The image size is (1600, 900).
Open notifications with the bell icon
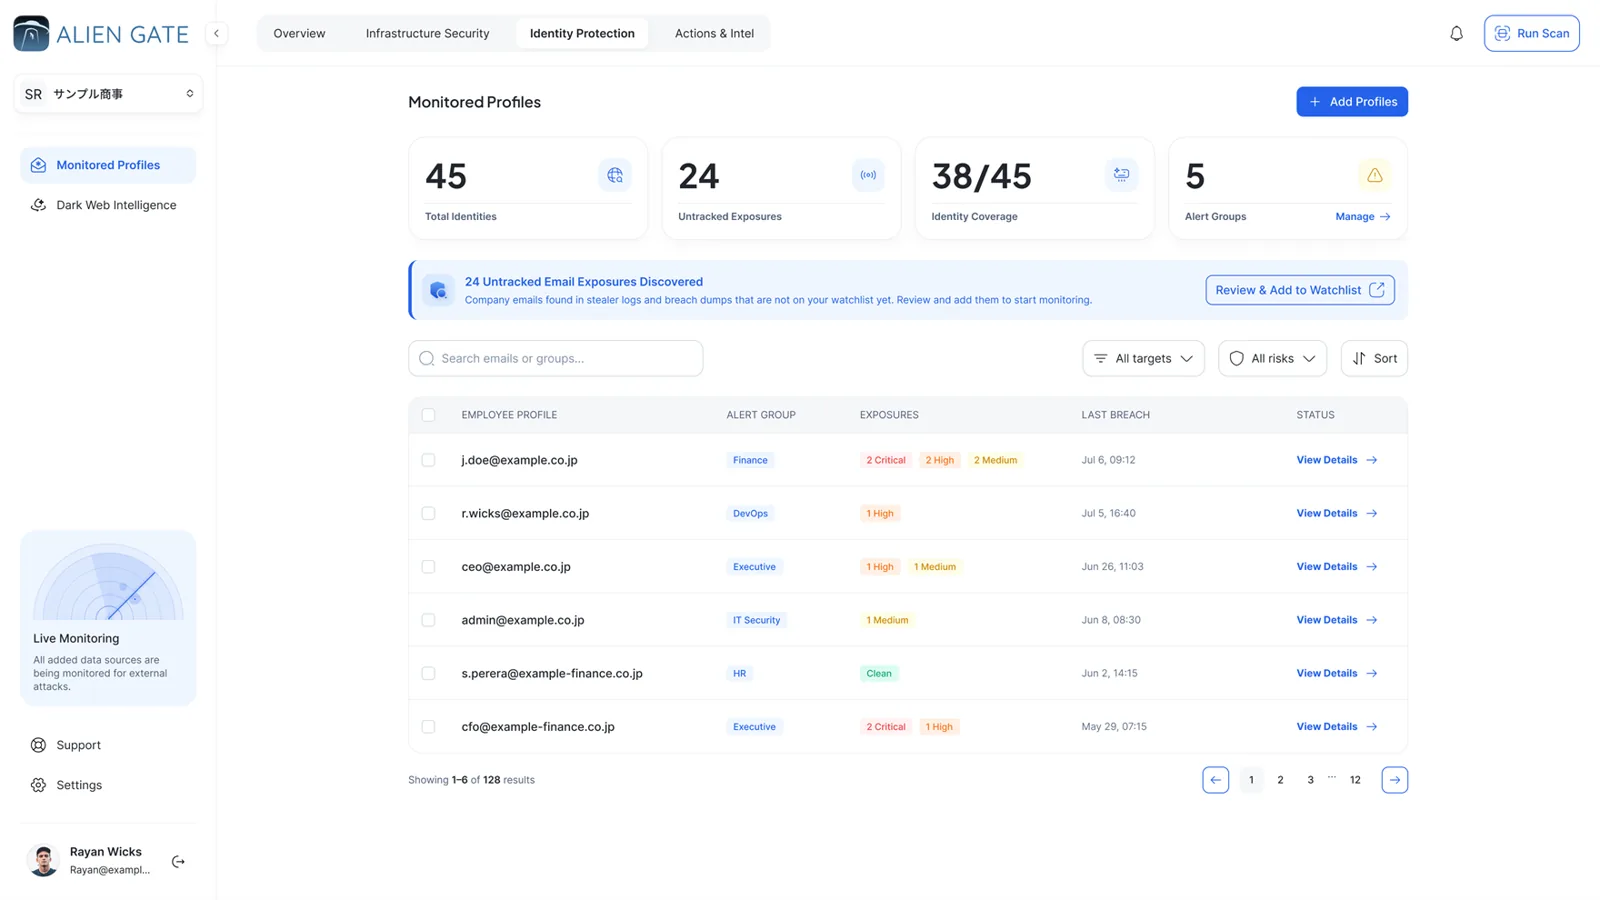click(x=1456, y=33)
